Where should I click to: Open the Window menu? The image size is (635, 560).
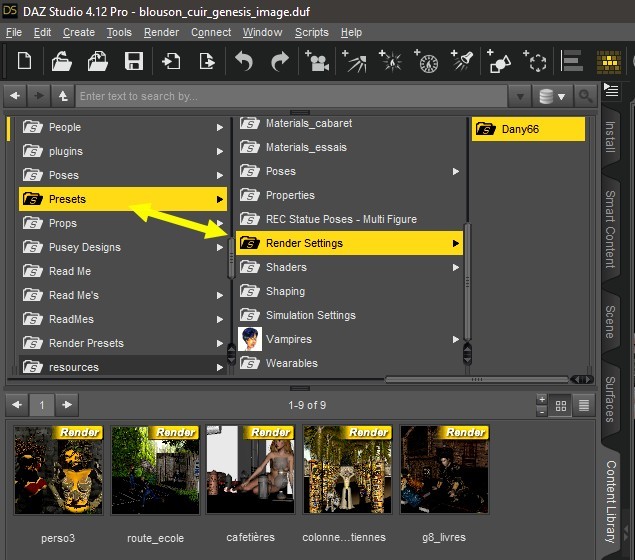click(262, 32)
